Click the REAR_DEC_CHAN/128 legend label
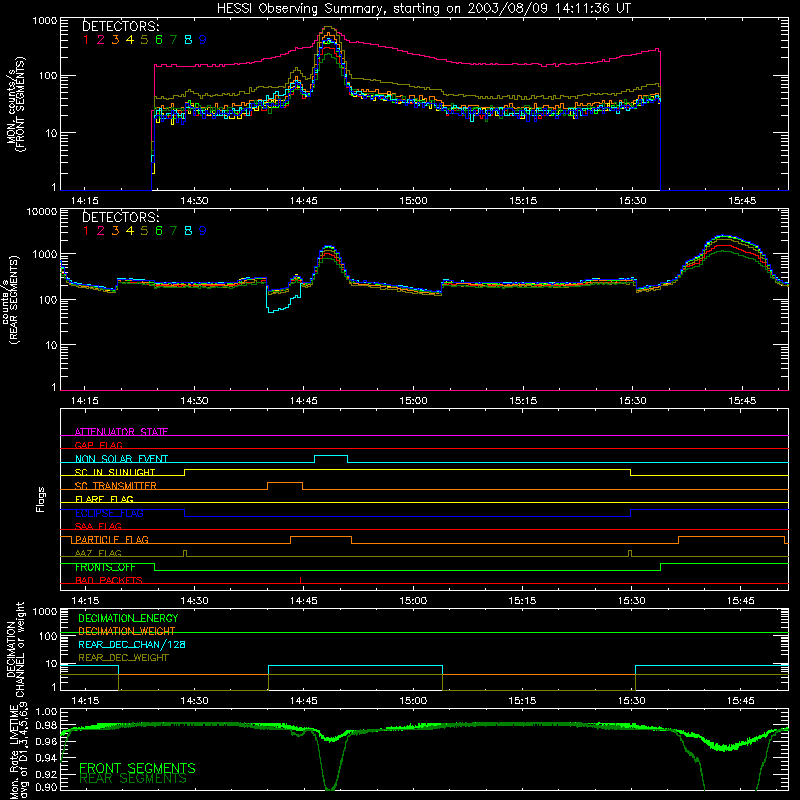Screen dimensions: 800x800 tap(132, 644)
